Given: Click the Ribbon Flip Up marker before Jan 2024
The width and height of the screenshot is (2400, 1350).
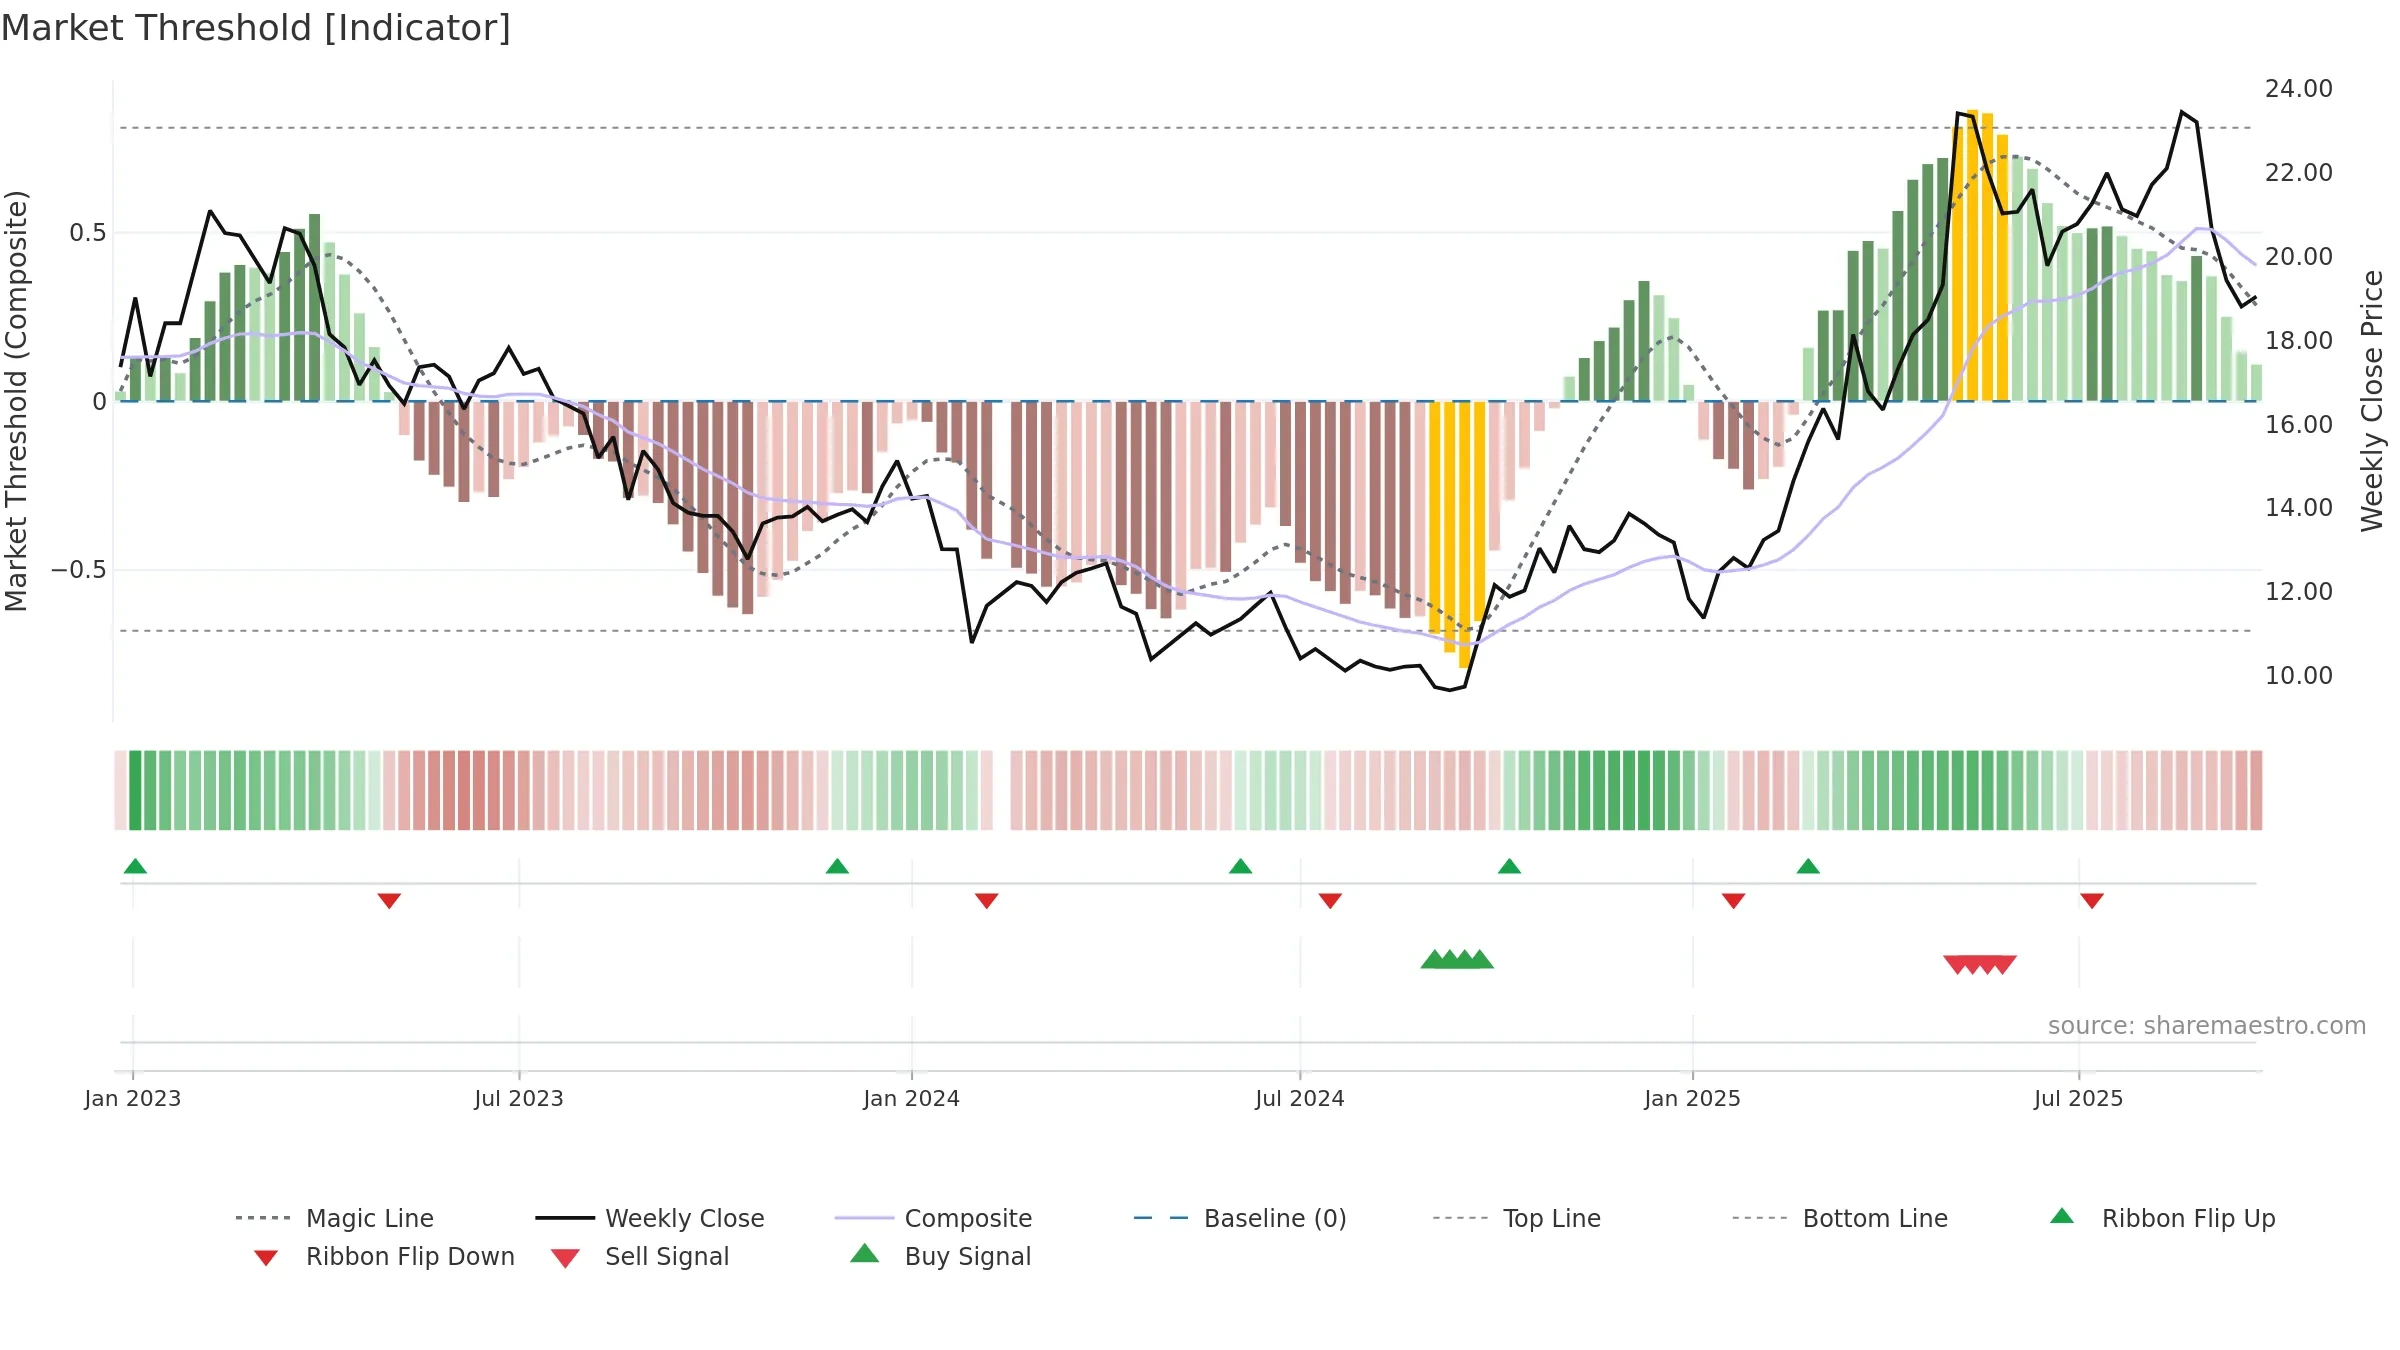Looking at the screenshot, I should (x=837, y=866).
